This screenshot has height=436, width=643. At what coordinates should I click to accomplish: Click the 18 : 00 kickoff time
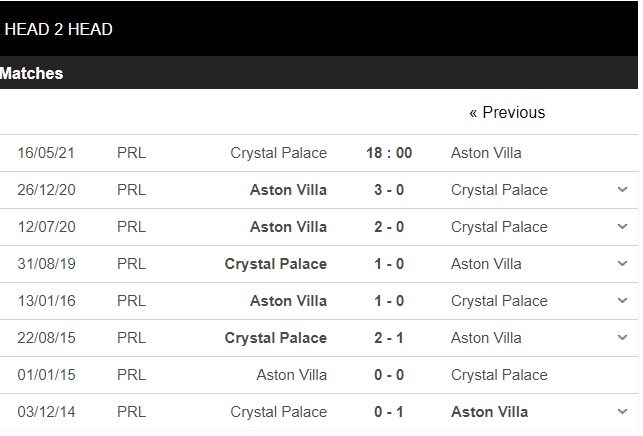[x=389, y=153]
